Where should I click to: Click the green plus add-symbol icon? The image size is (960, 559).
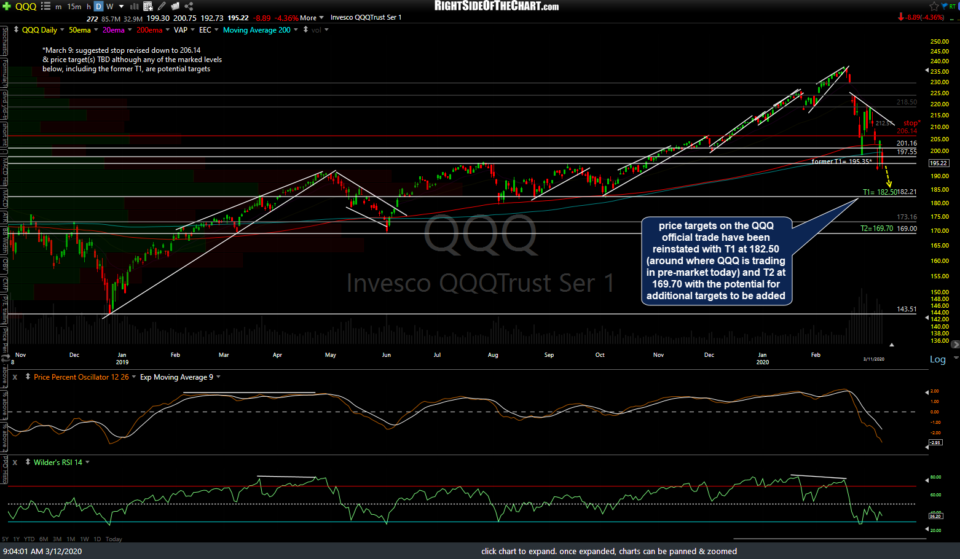[7, 6]
